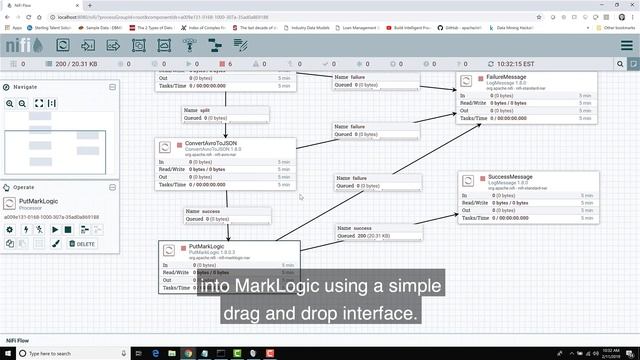Click queued 200 / 20.31 KB status
This screenshot has height=360, width=640.
coord(71,64)
